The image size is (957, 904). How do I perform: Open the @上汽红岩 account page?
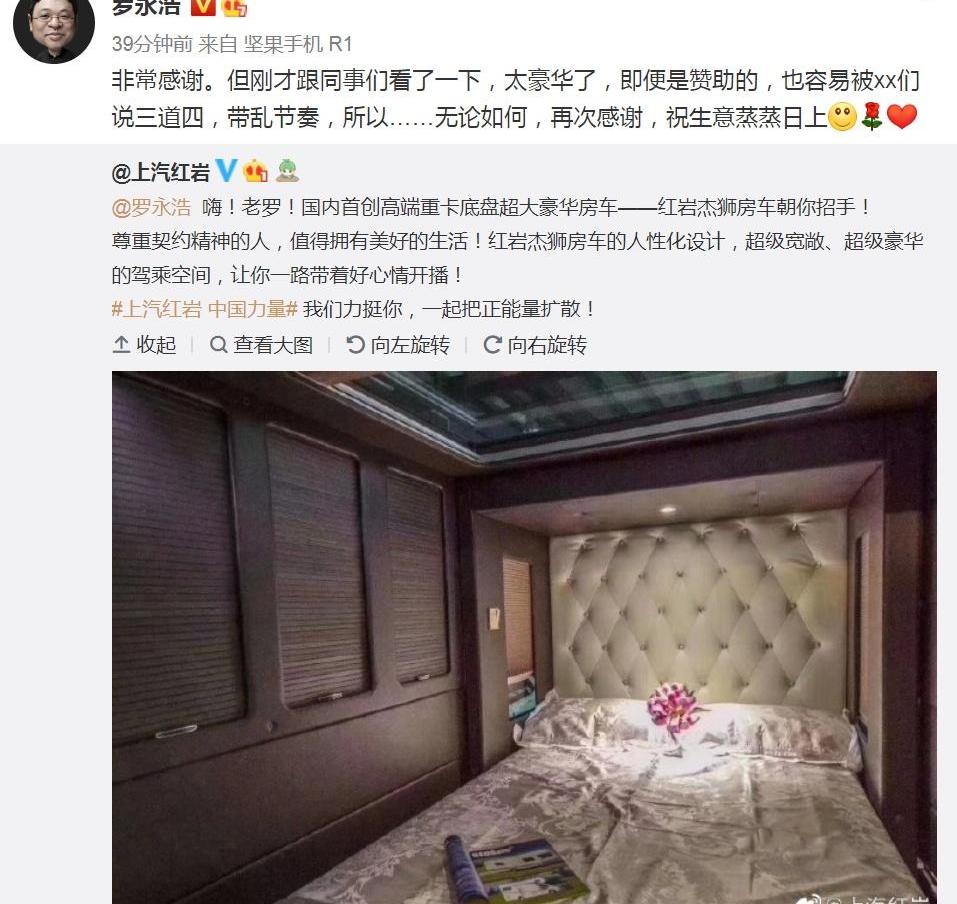point(161,172)
